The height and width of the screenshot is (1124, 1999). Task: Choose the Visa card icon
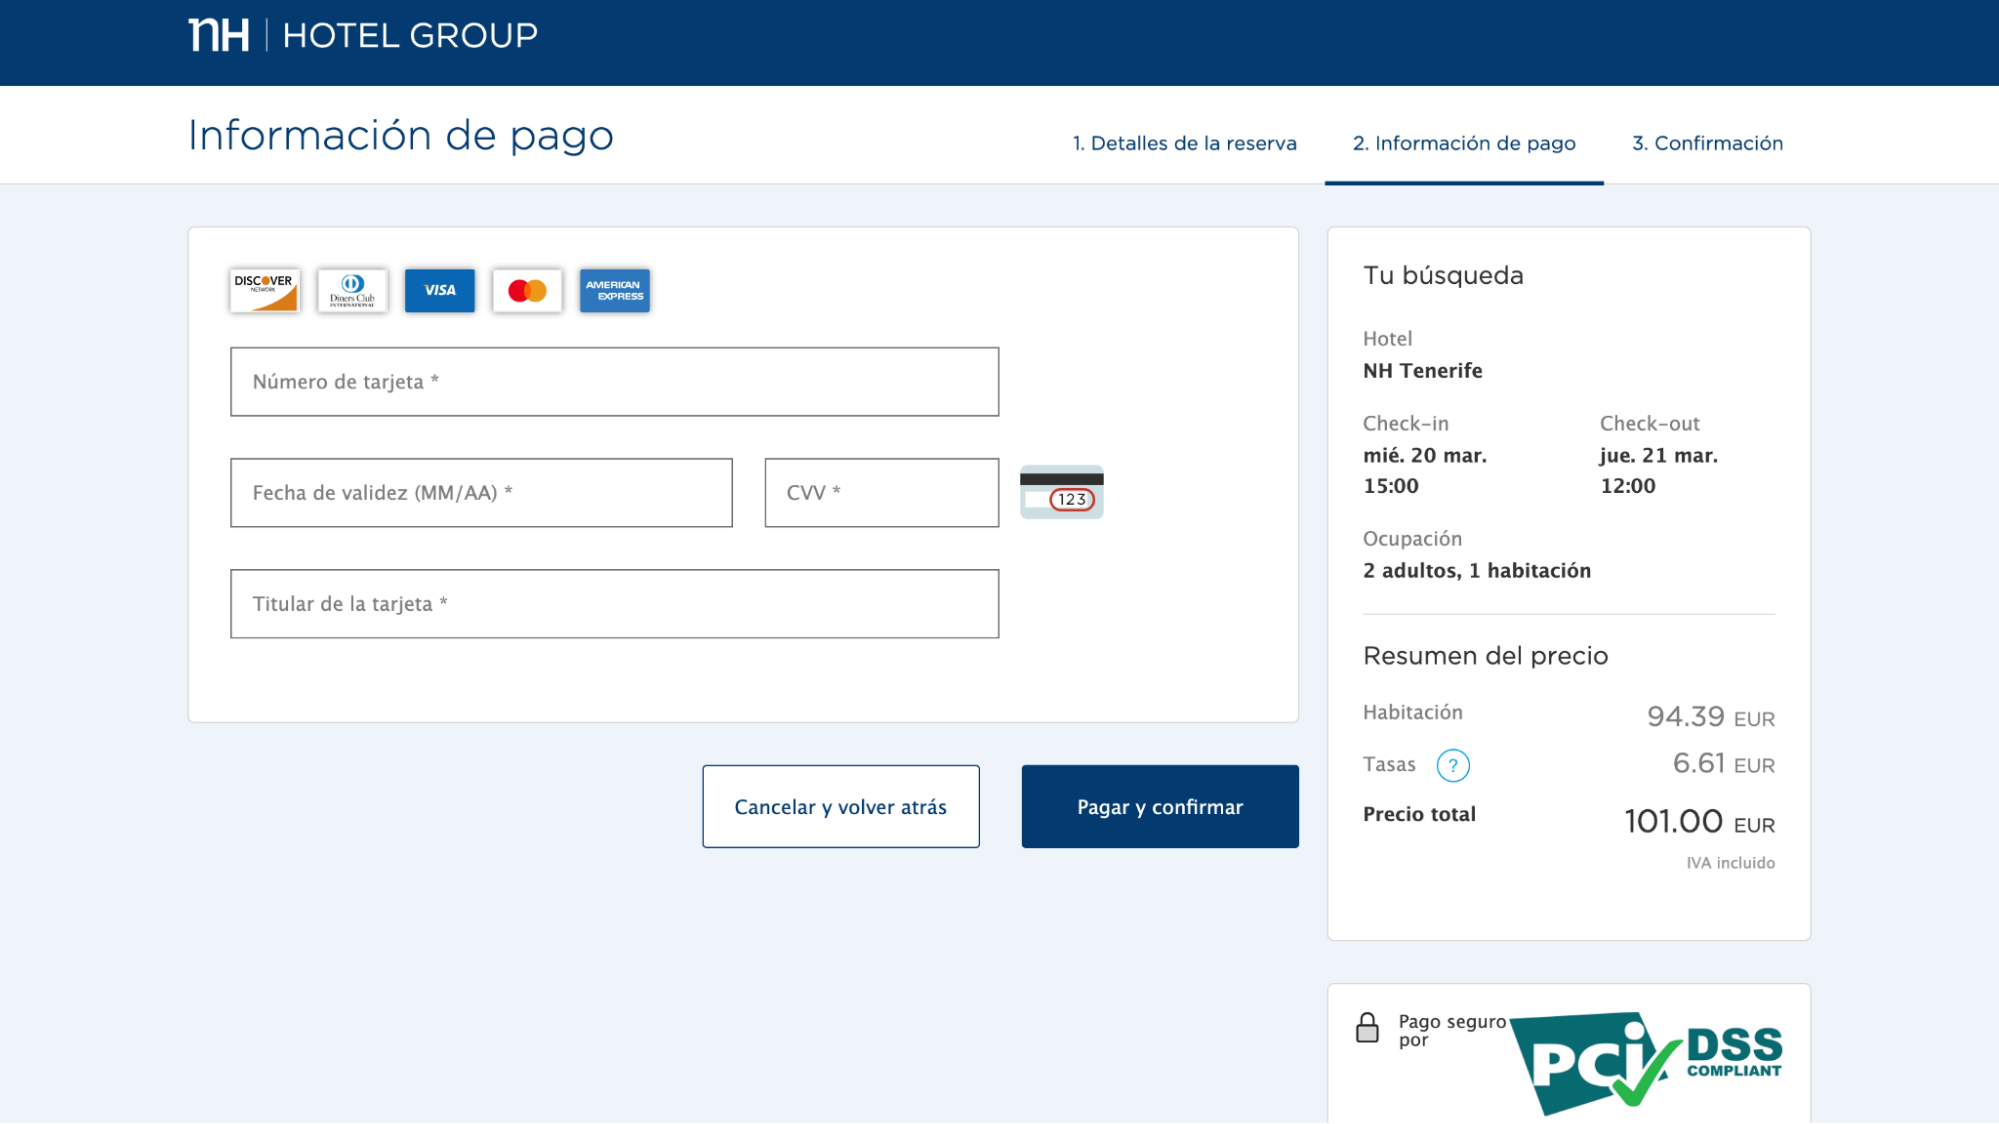(x=440, y=290)
